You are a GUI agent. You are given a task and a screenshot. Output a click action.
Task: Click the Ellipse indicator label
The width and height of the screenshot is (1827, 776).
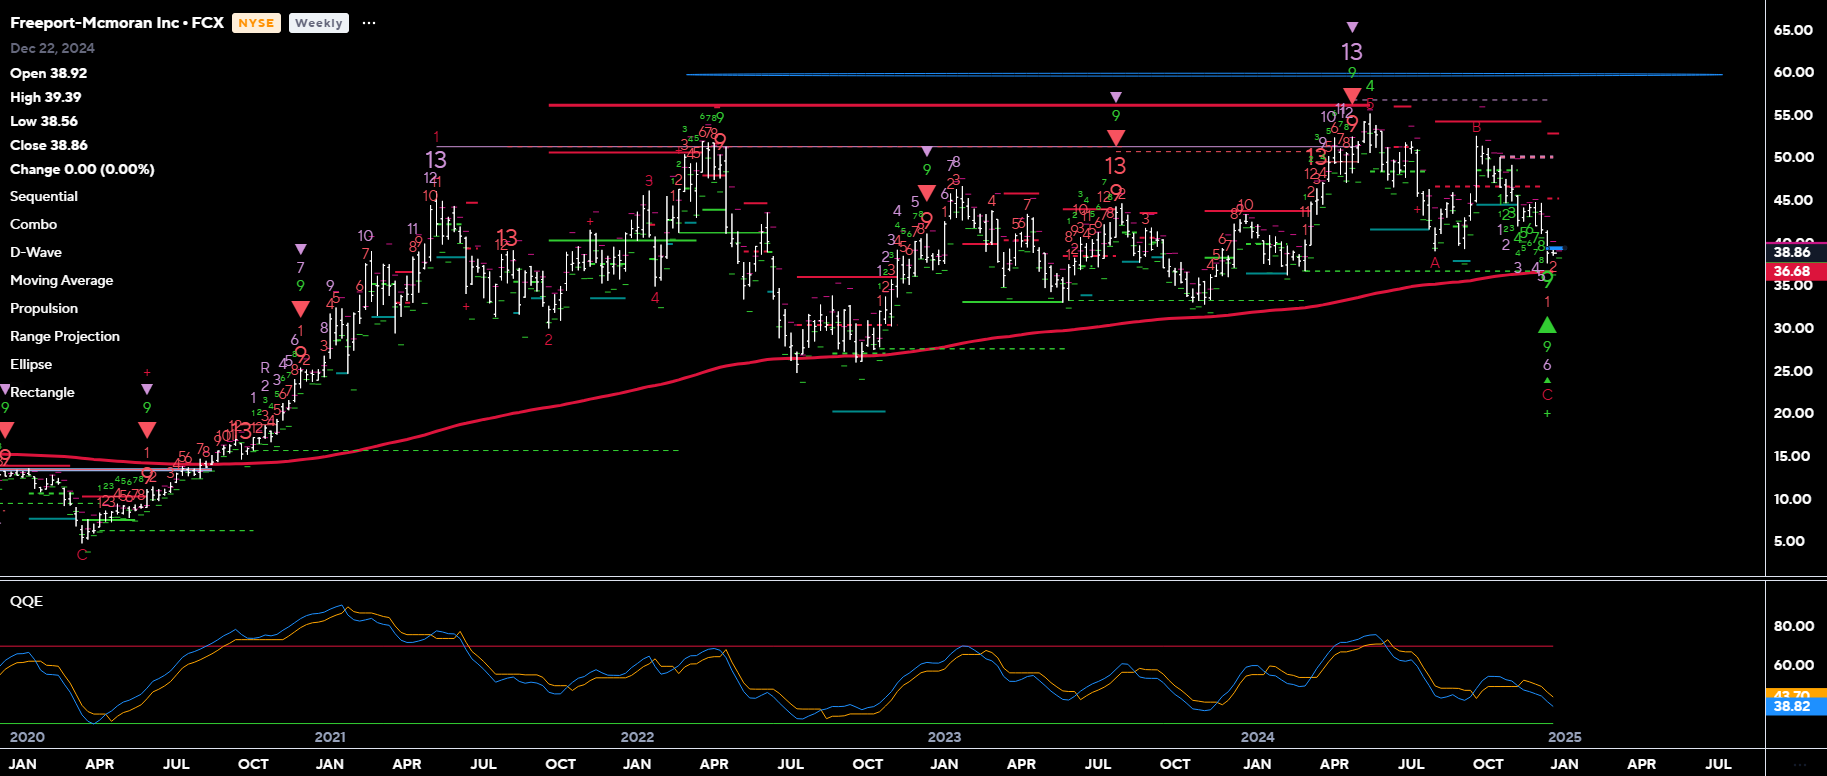coord(31,365)
